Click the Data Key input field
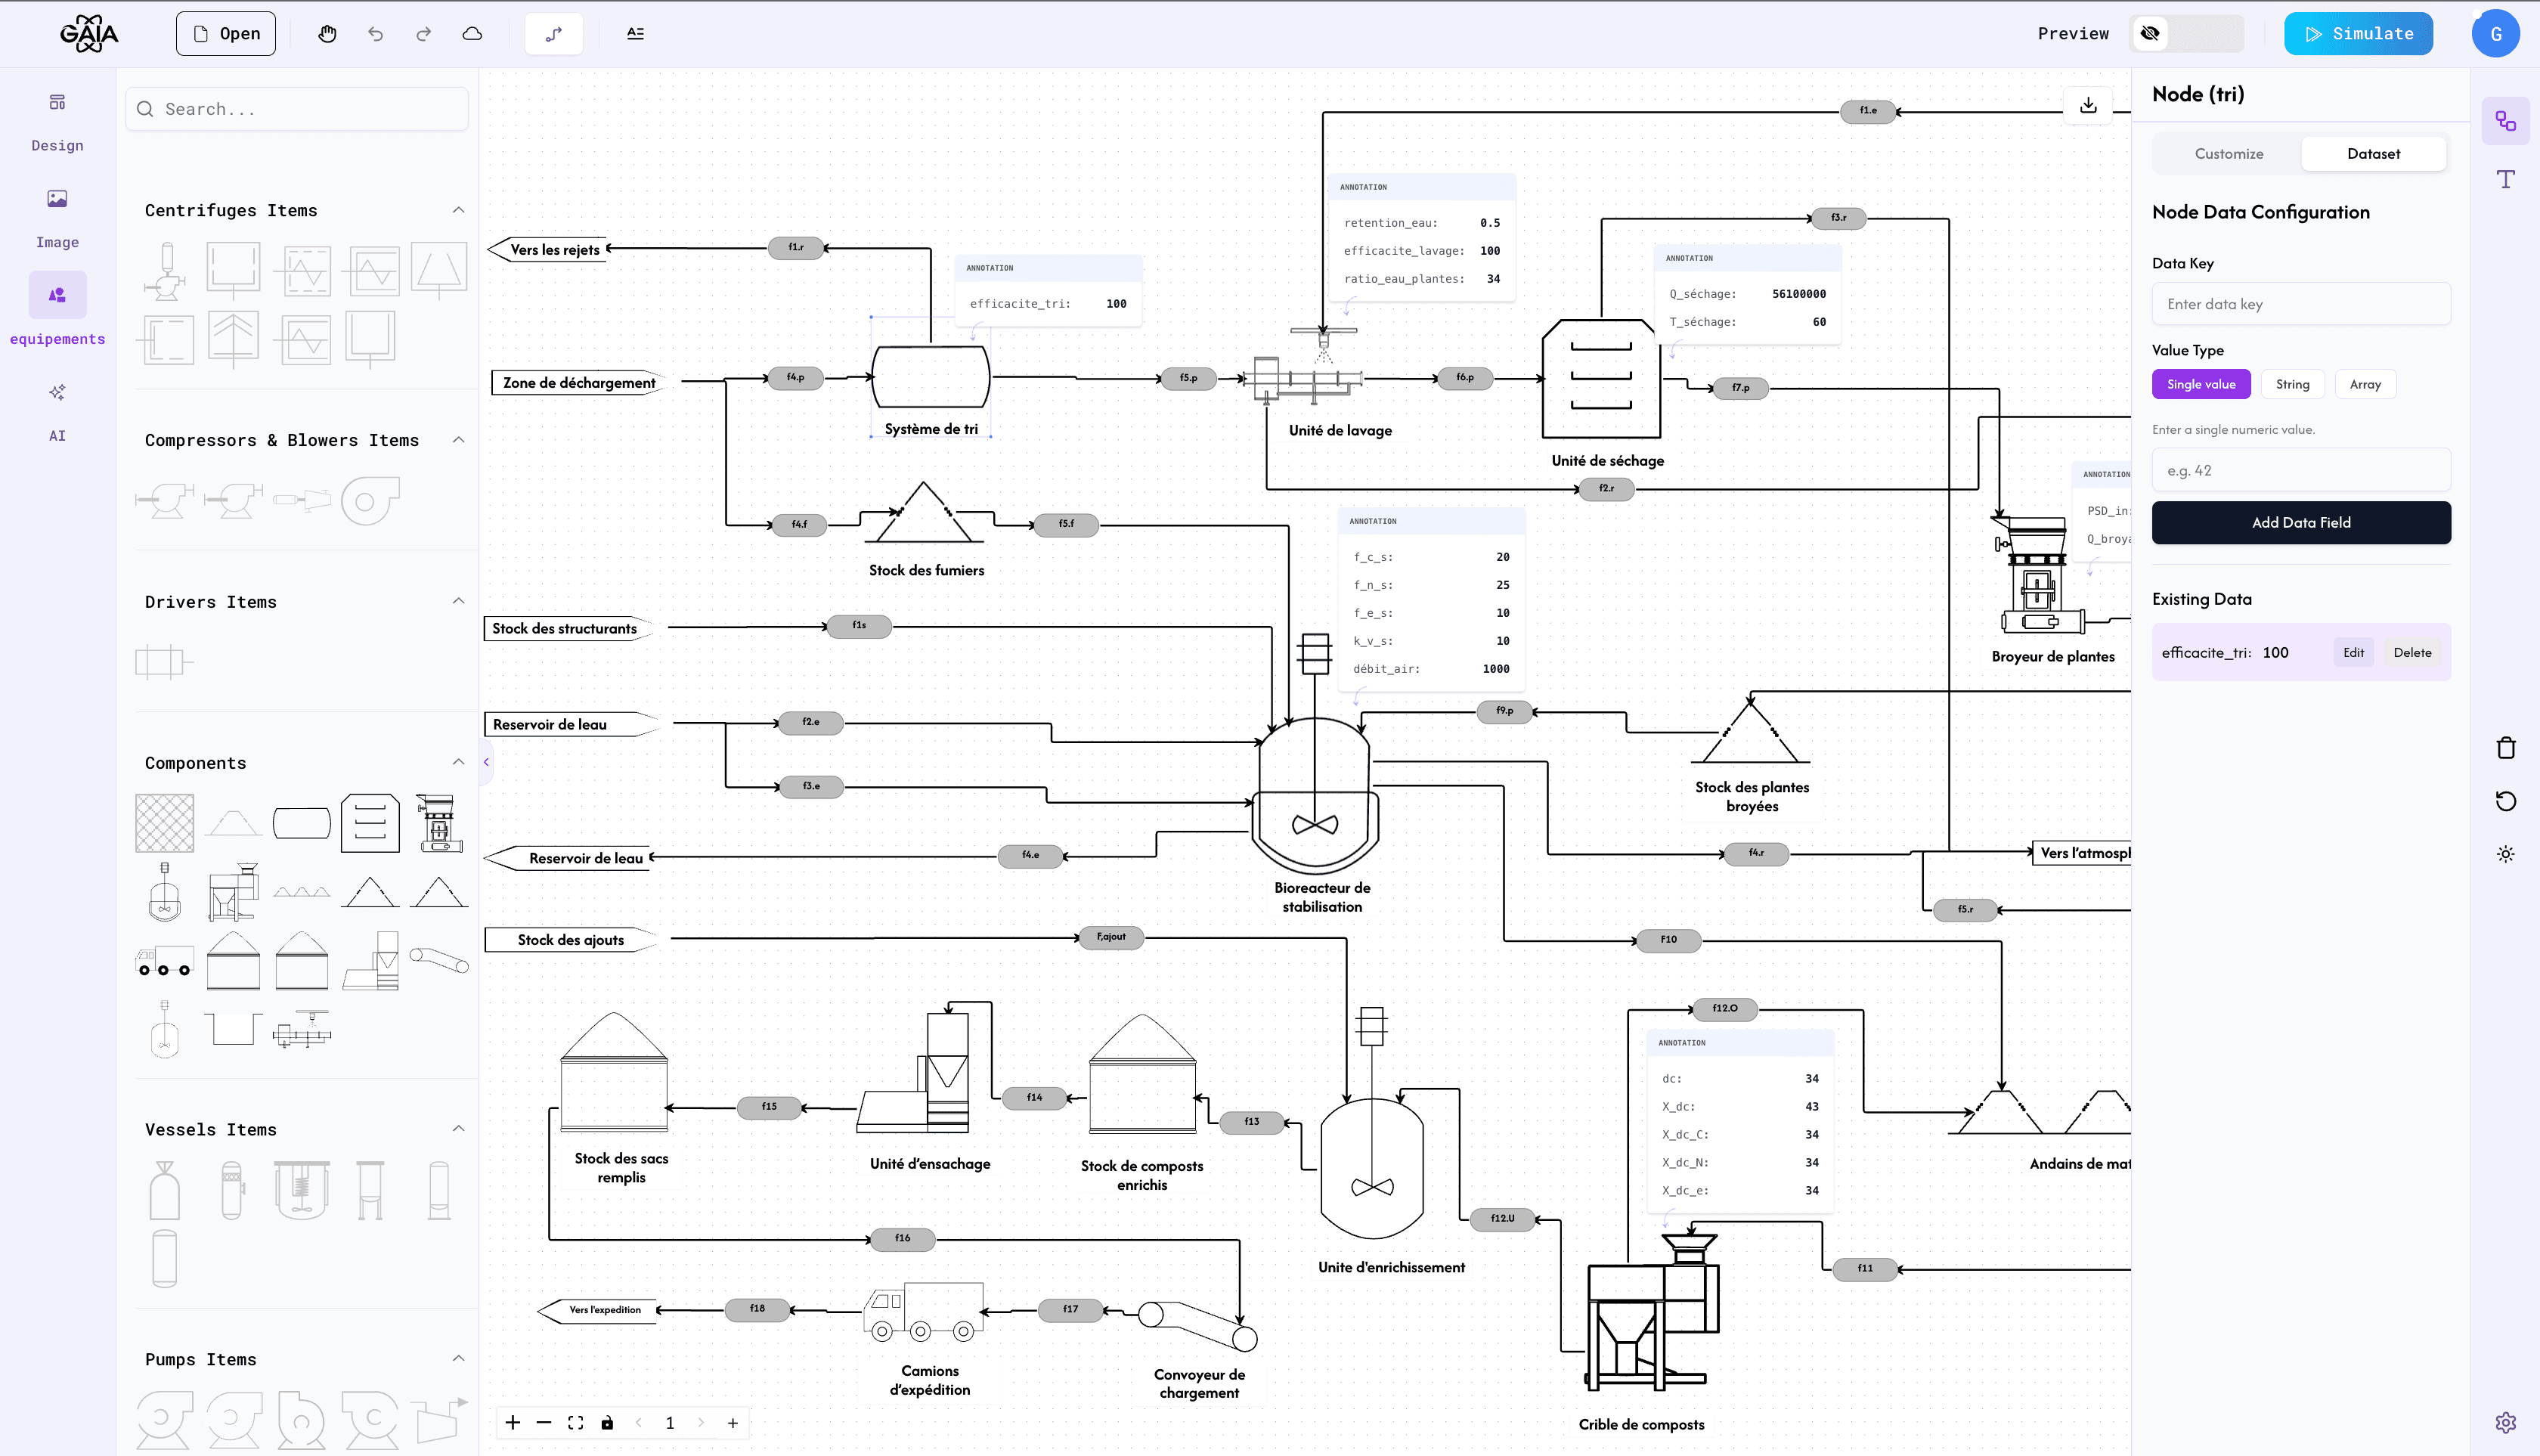The image size is (2540, 1456). pyautogui.click(x=2301, y=304)
